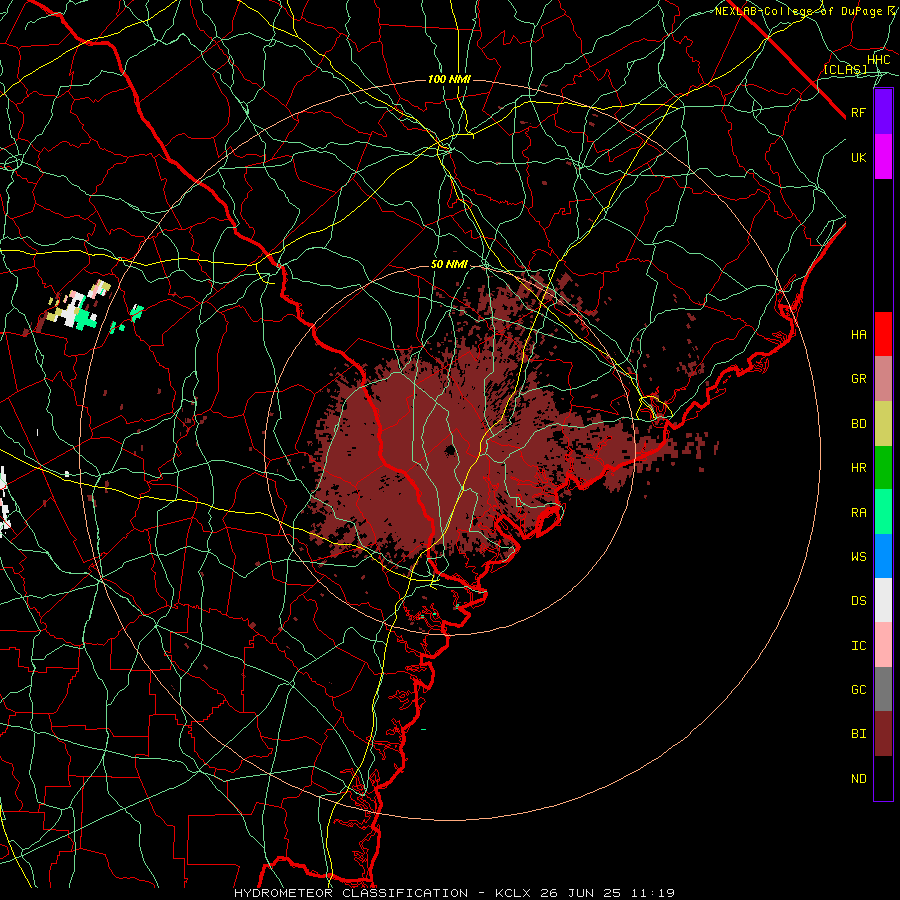Click the ND legend label
Image resolution: width=900 pixels, height=900 pixels.
pos(859,779)
